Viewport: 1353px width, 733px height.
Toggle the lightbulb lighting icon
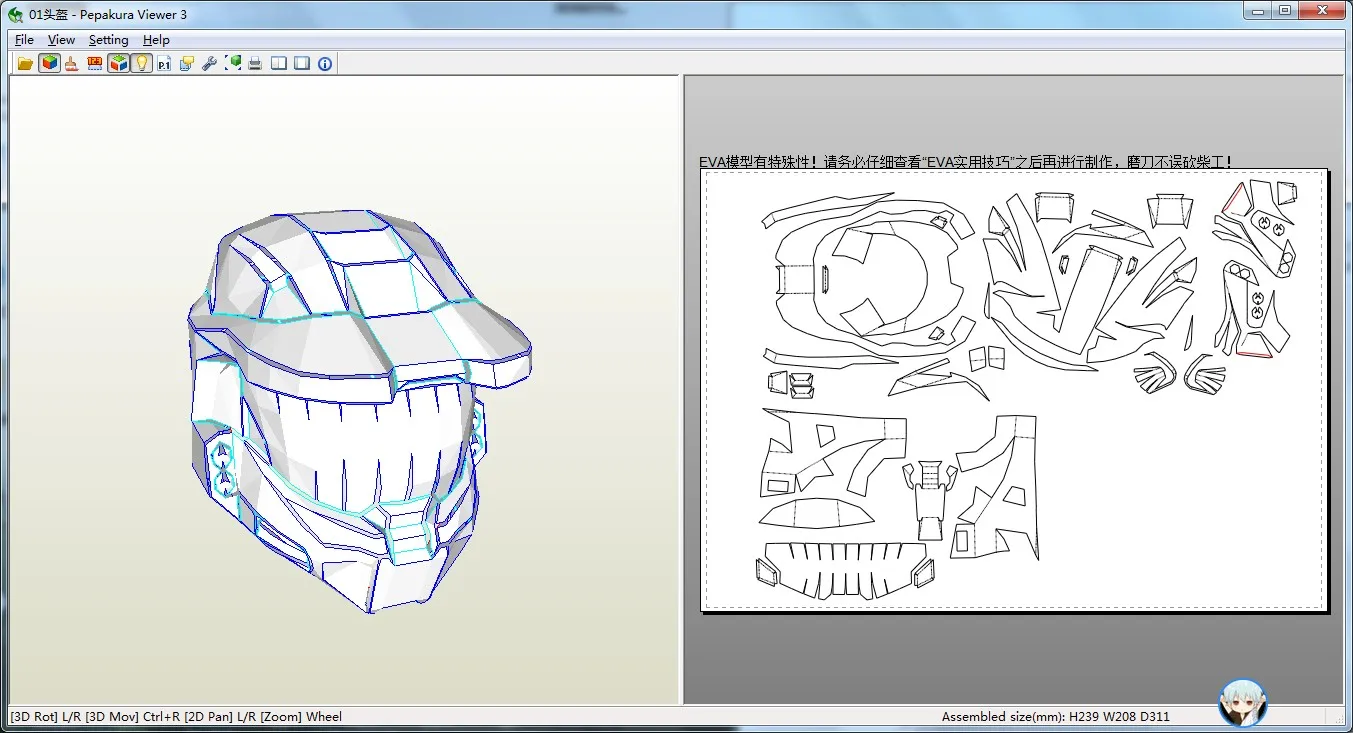pos(141,63)
